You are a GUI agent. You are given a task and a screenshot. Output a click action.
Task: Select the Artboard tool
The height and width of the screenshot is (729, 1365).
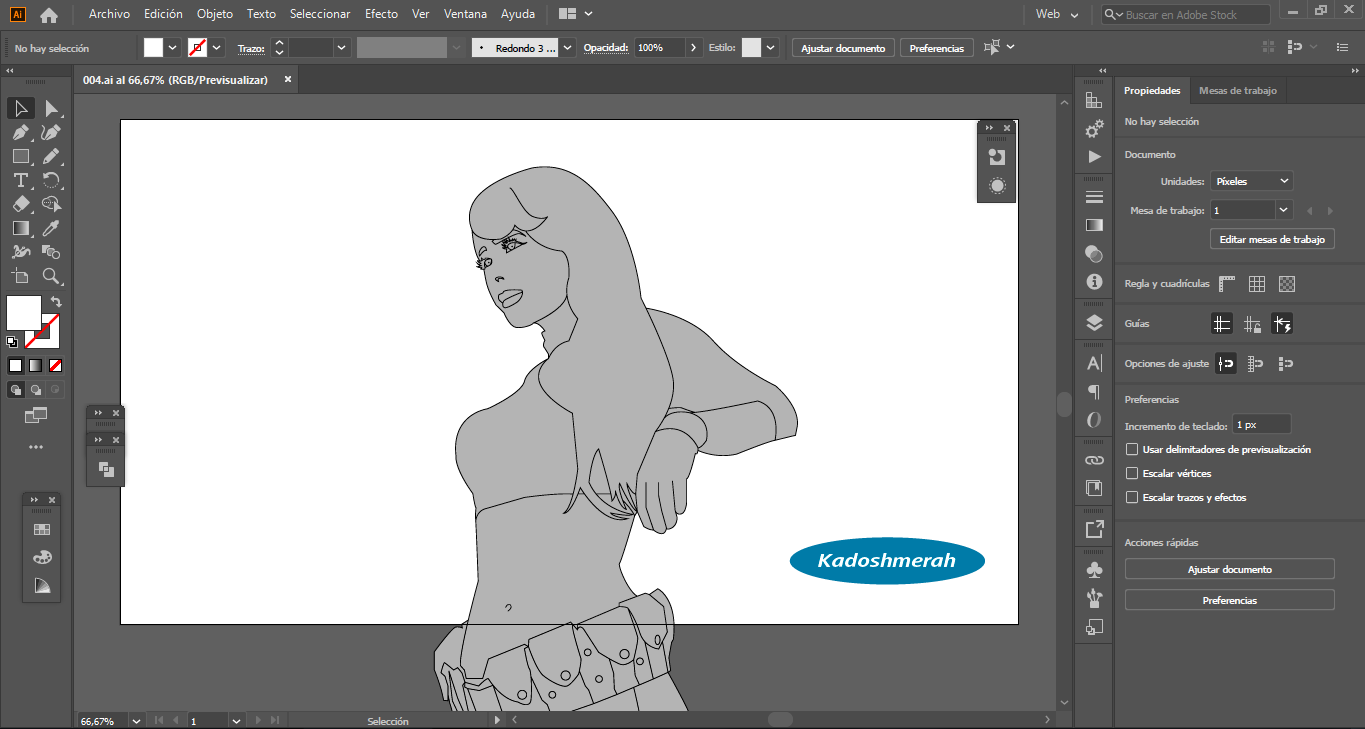20,276
